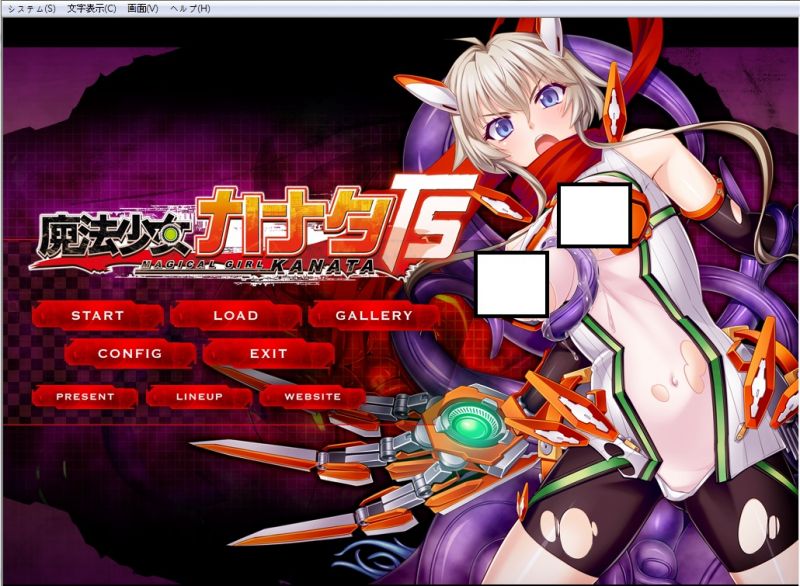Image resolution: width=800 pixels, height=586 pixels.
Task: Open the システム(S) menu
Action: (32, 9)
